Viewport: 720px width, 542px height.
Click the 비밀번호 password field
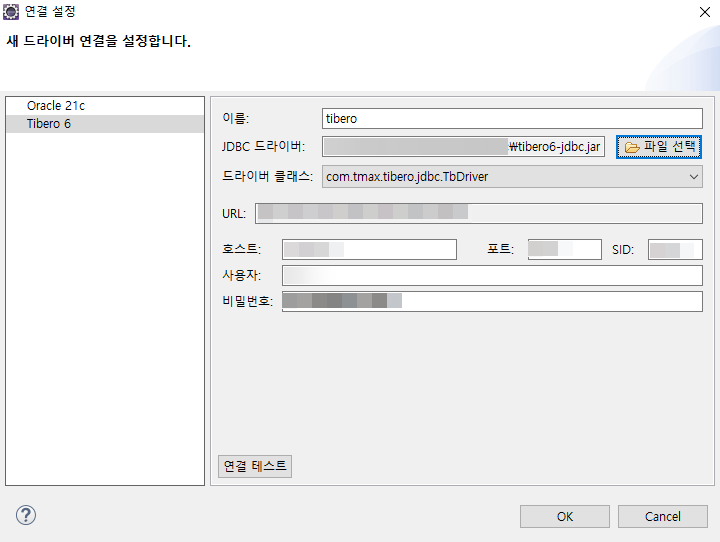[492, 301]
